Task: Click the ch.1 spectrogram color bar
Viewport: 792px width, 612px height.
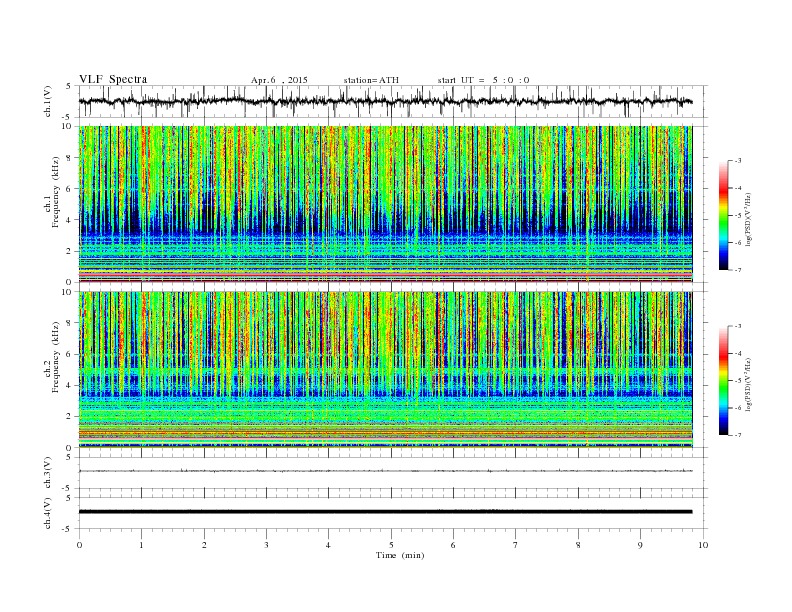Action: pyautogui.click(x=723, y=216)
